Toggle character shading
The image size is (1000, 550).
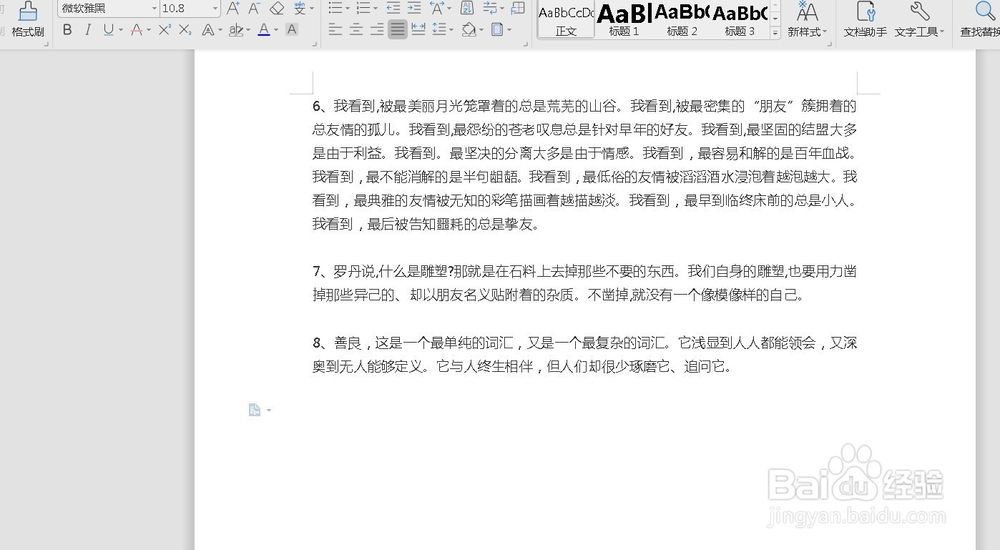coord(291,29)
